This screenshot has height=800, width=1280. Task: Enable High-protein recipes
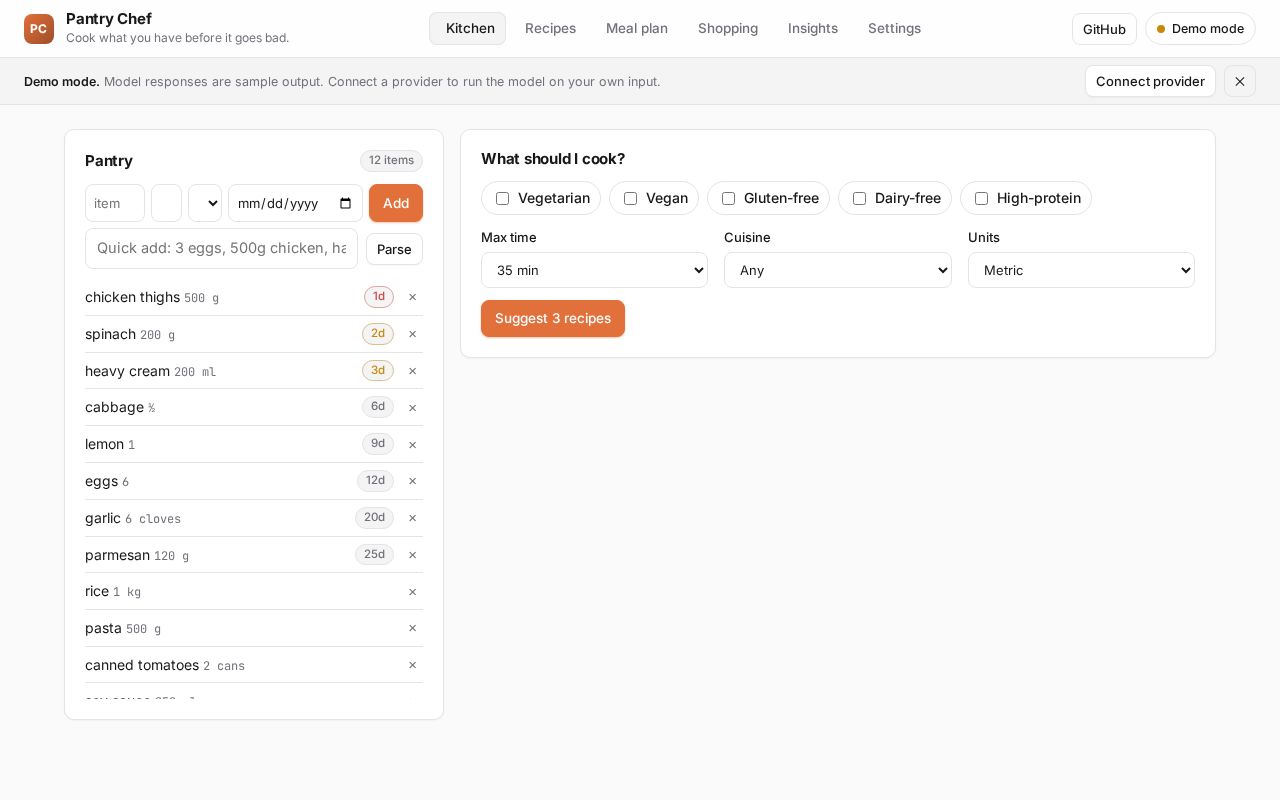pos(981,198)
